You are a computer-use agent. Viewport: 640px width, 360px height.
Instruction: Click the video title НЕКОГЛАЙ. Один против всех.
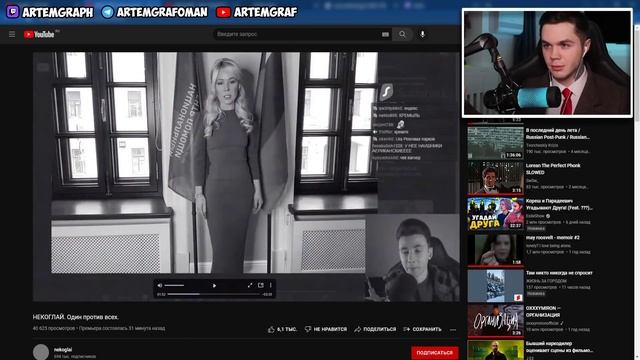click(76, 317)
